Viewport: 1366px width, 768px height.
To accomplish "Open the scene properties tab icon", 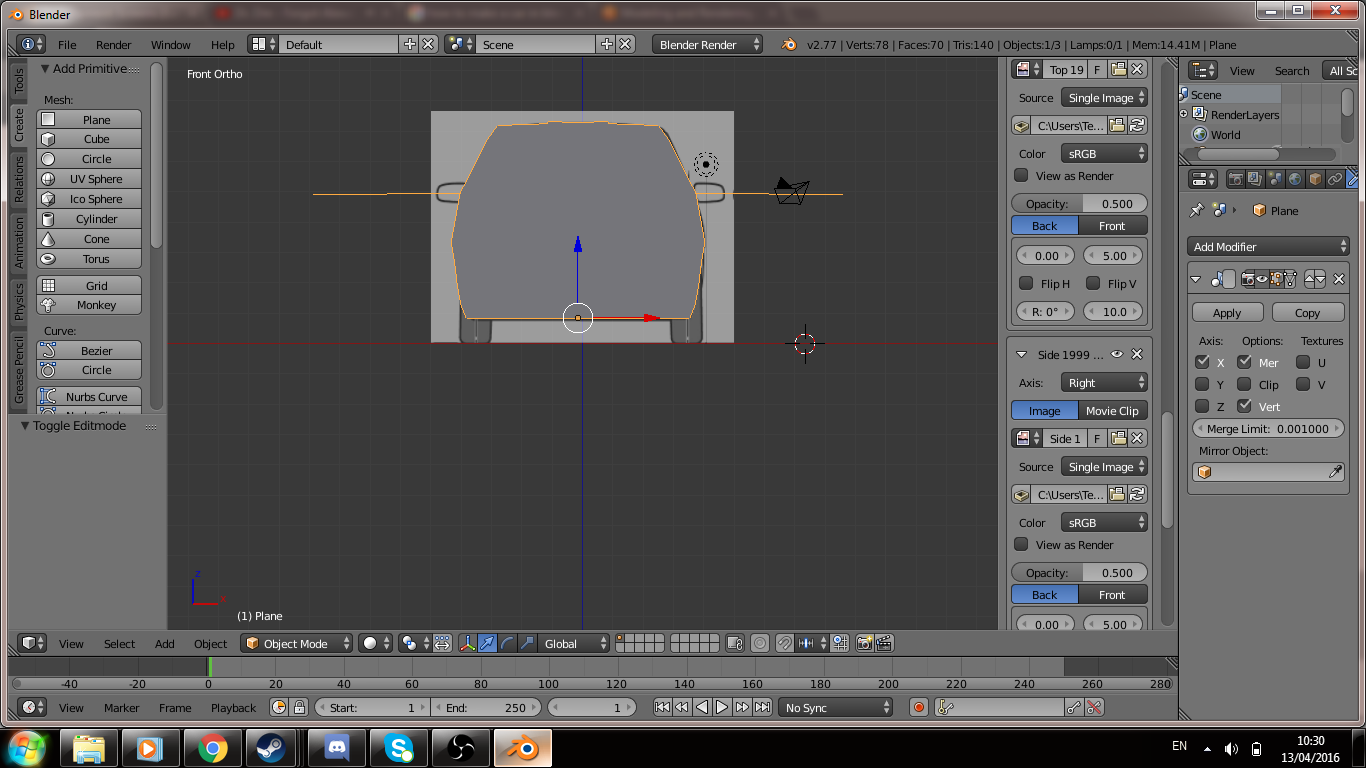I will (1276, 179).
